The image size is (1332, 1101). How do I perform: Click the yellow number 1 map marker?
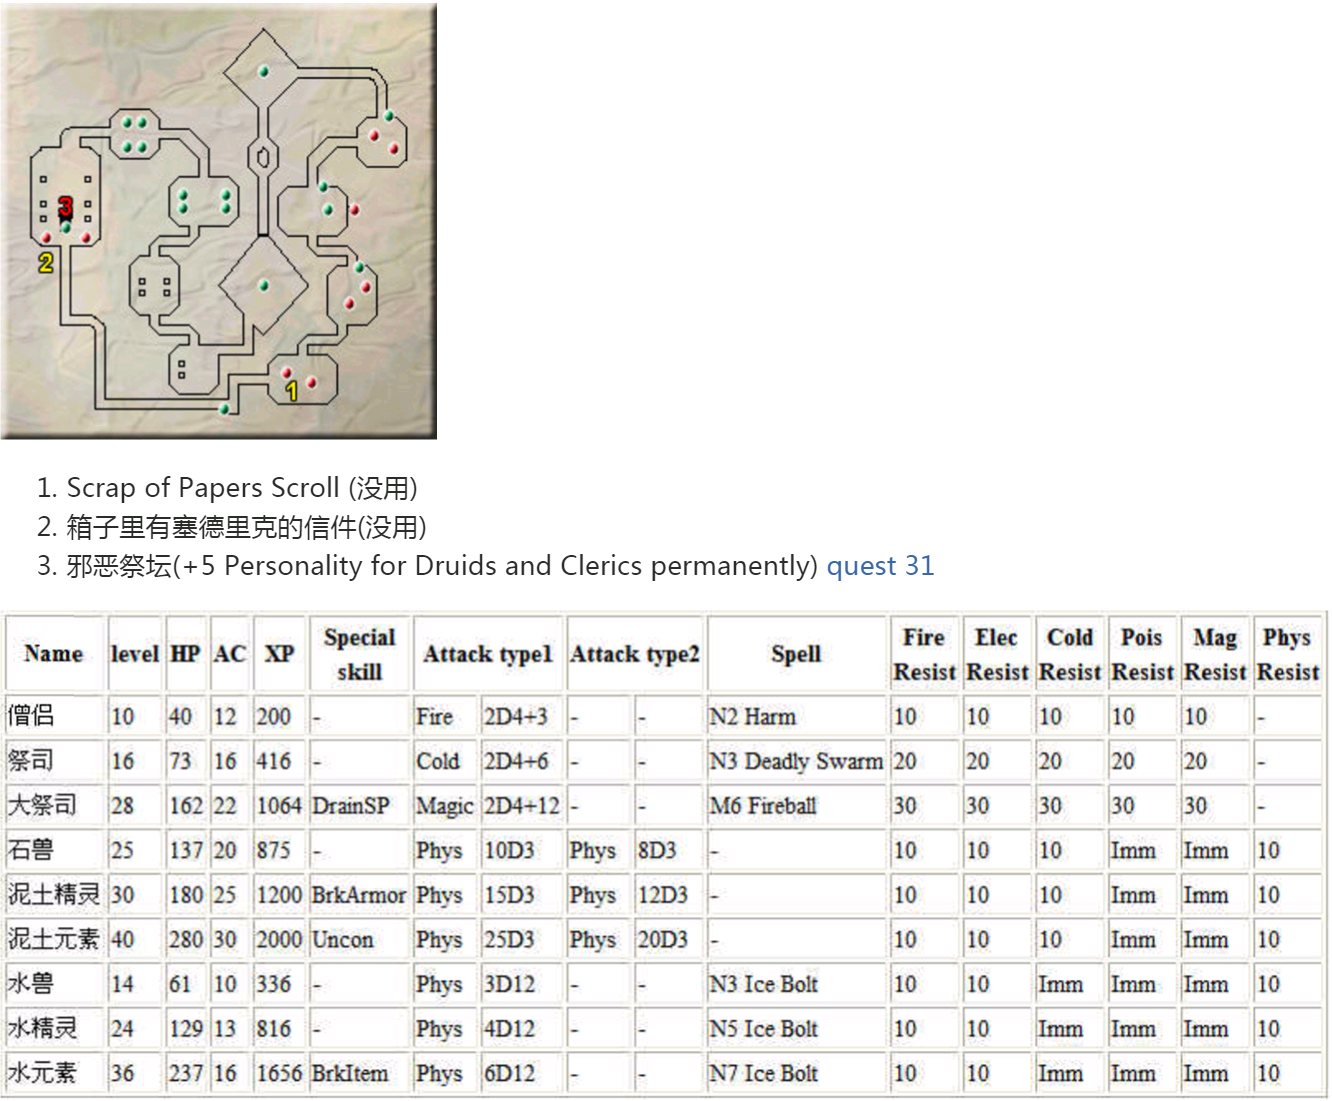click(x=292, y=391)
